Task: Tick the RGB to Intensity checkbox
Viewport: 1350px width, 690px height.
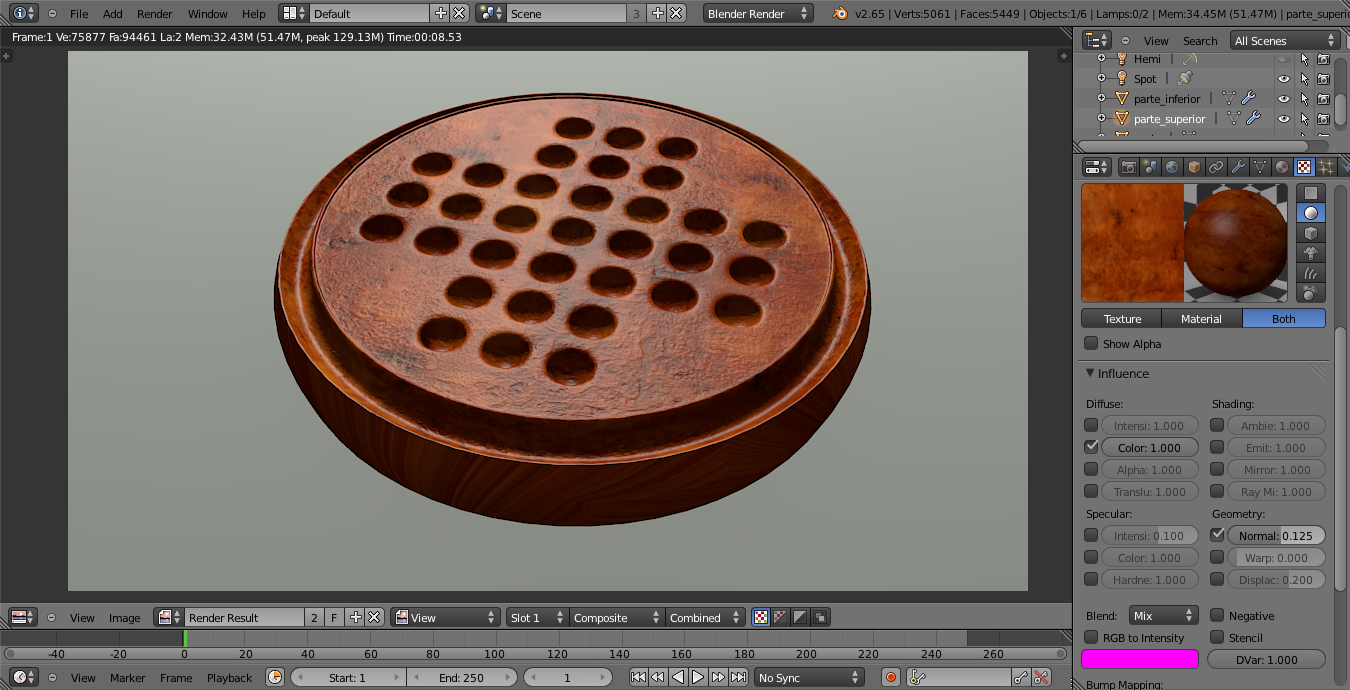Action: pos(1091,638)
